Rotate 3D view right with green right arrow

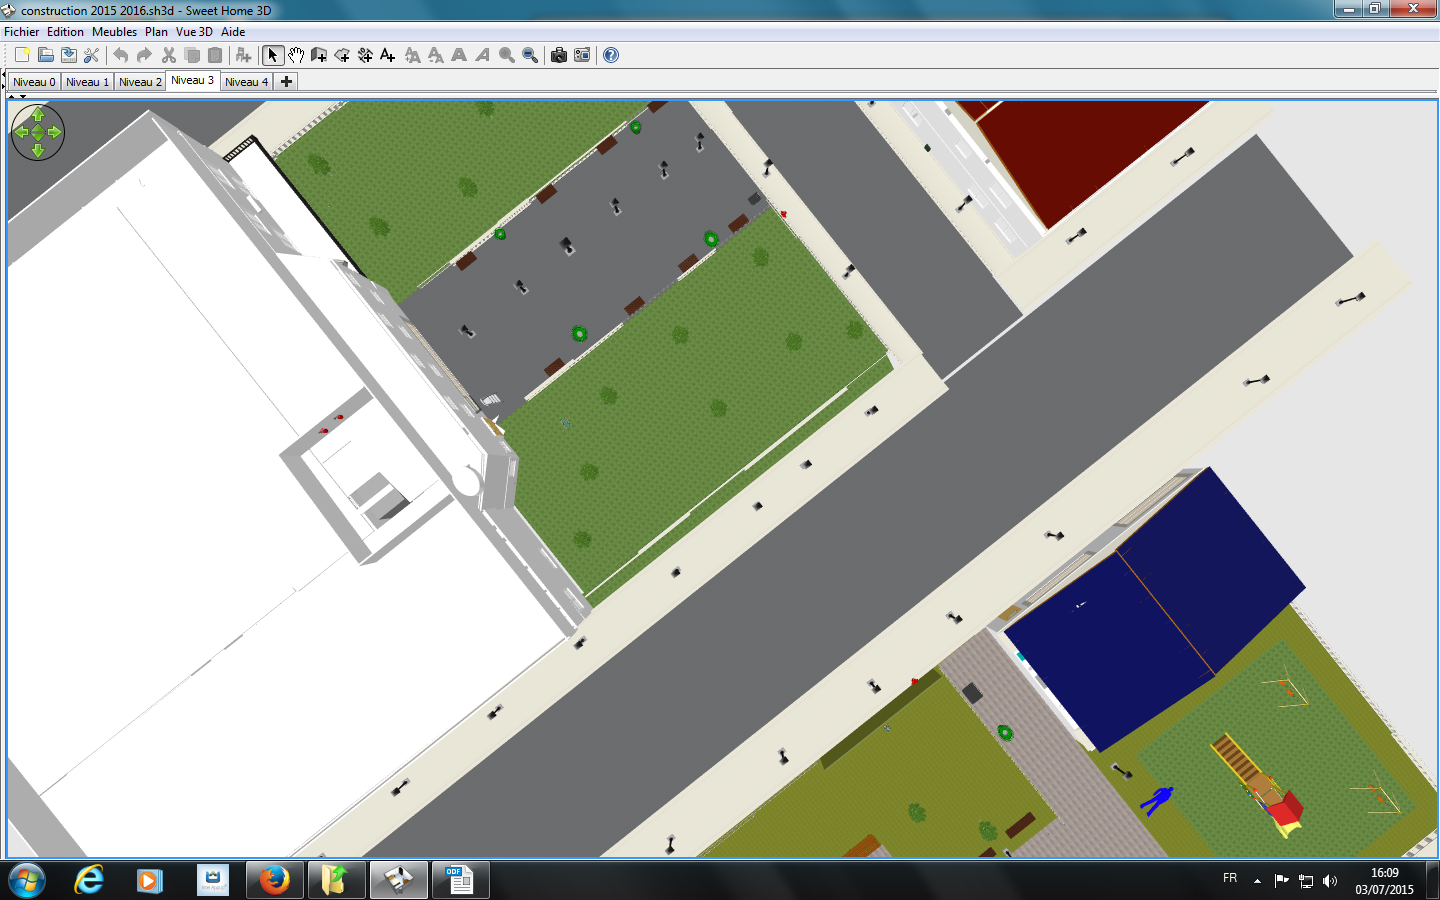[x=55, y=132]
